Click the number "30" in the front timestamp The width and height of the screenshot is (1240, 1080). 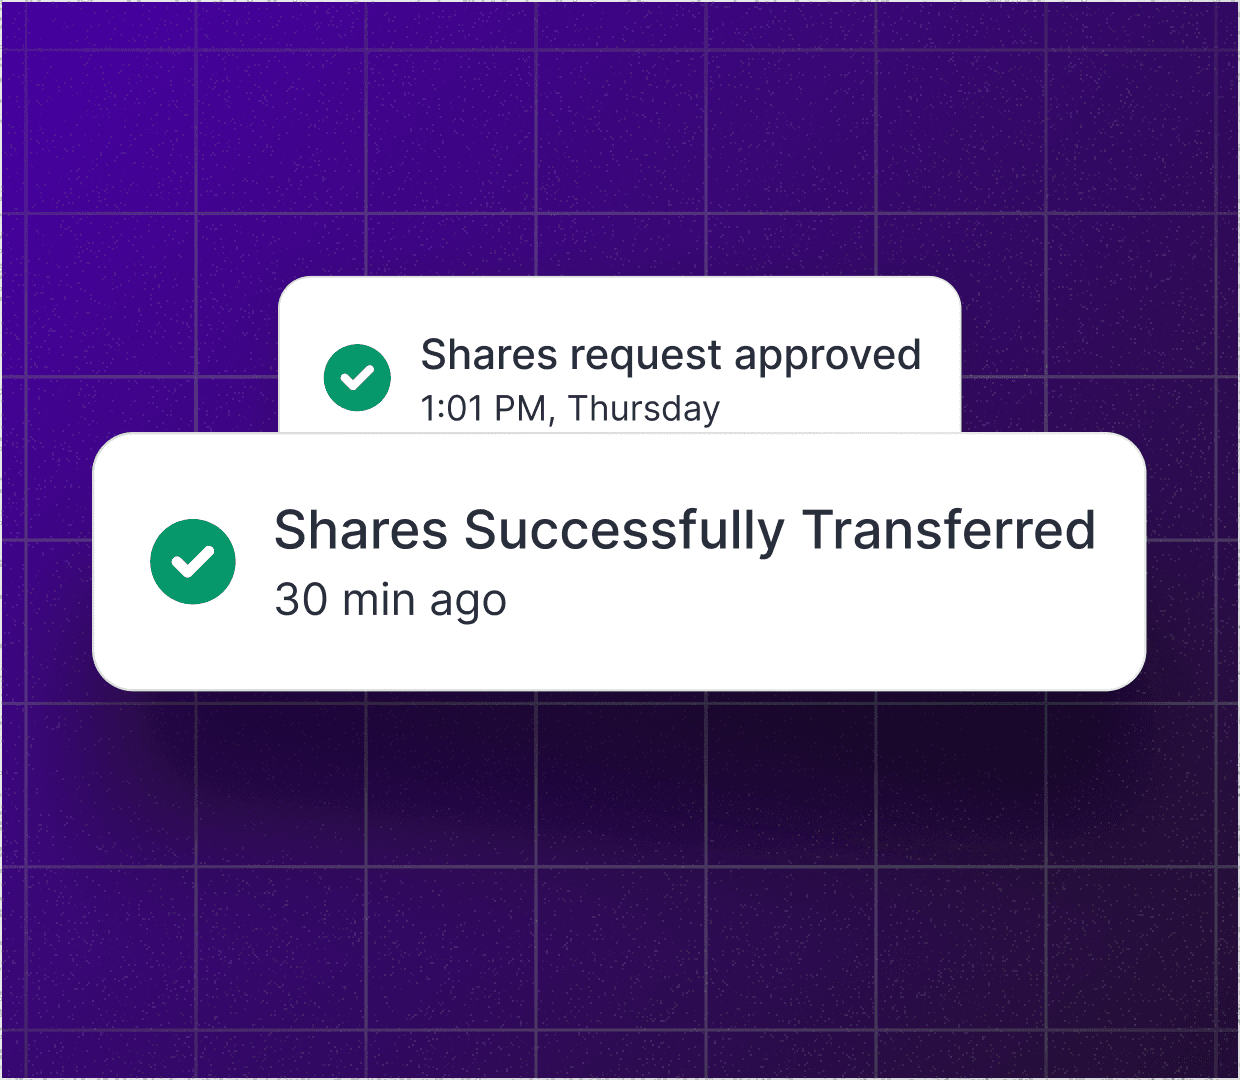click(301, 600)
